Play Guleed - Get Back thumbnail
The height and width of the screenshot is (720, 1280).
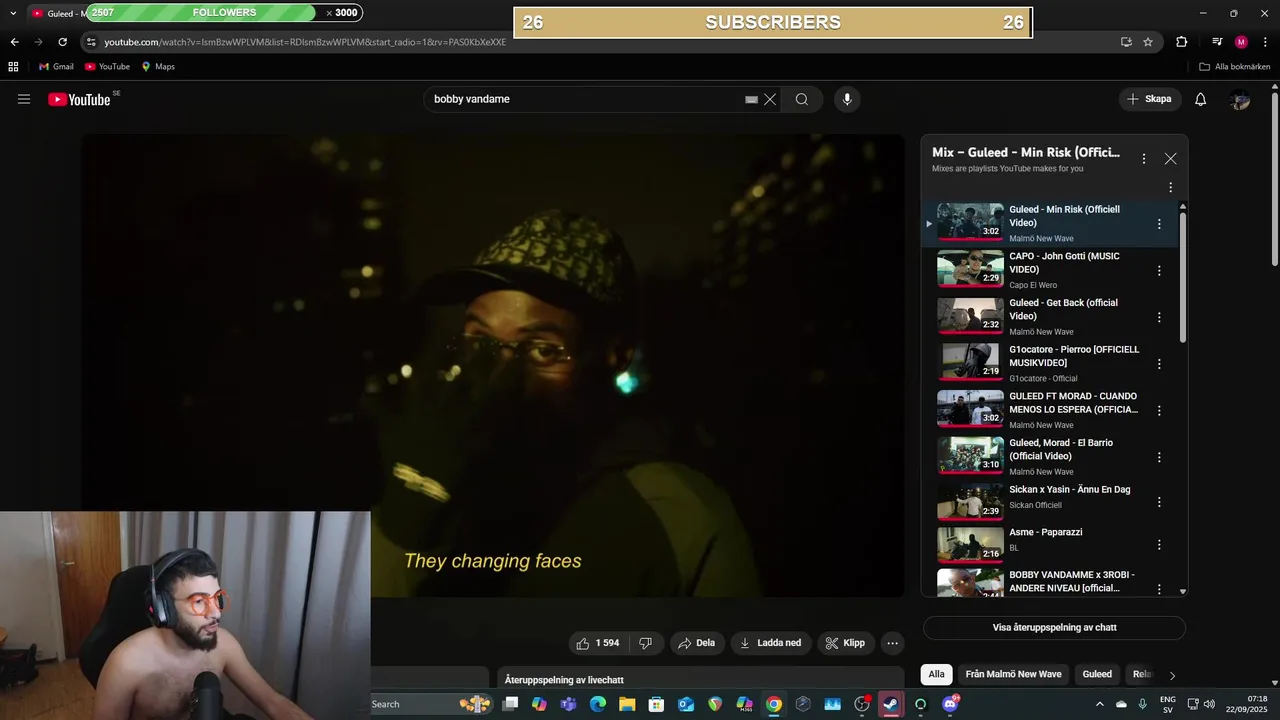970,316
